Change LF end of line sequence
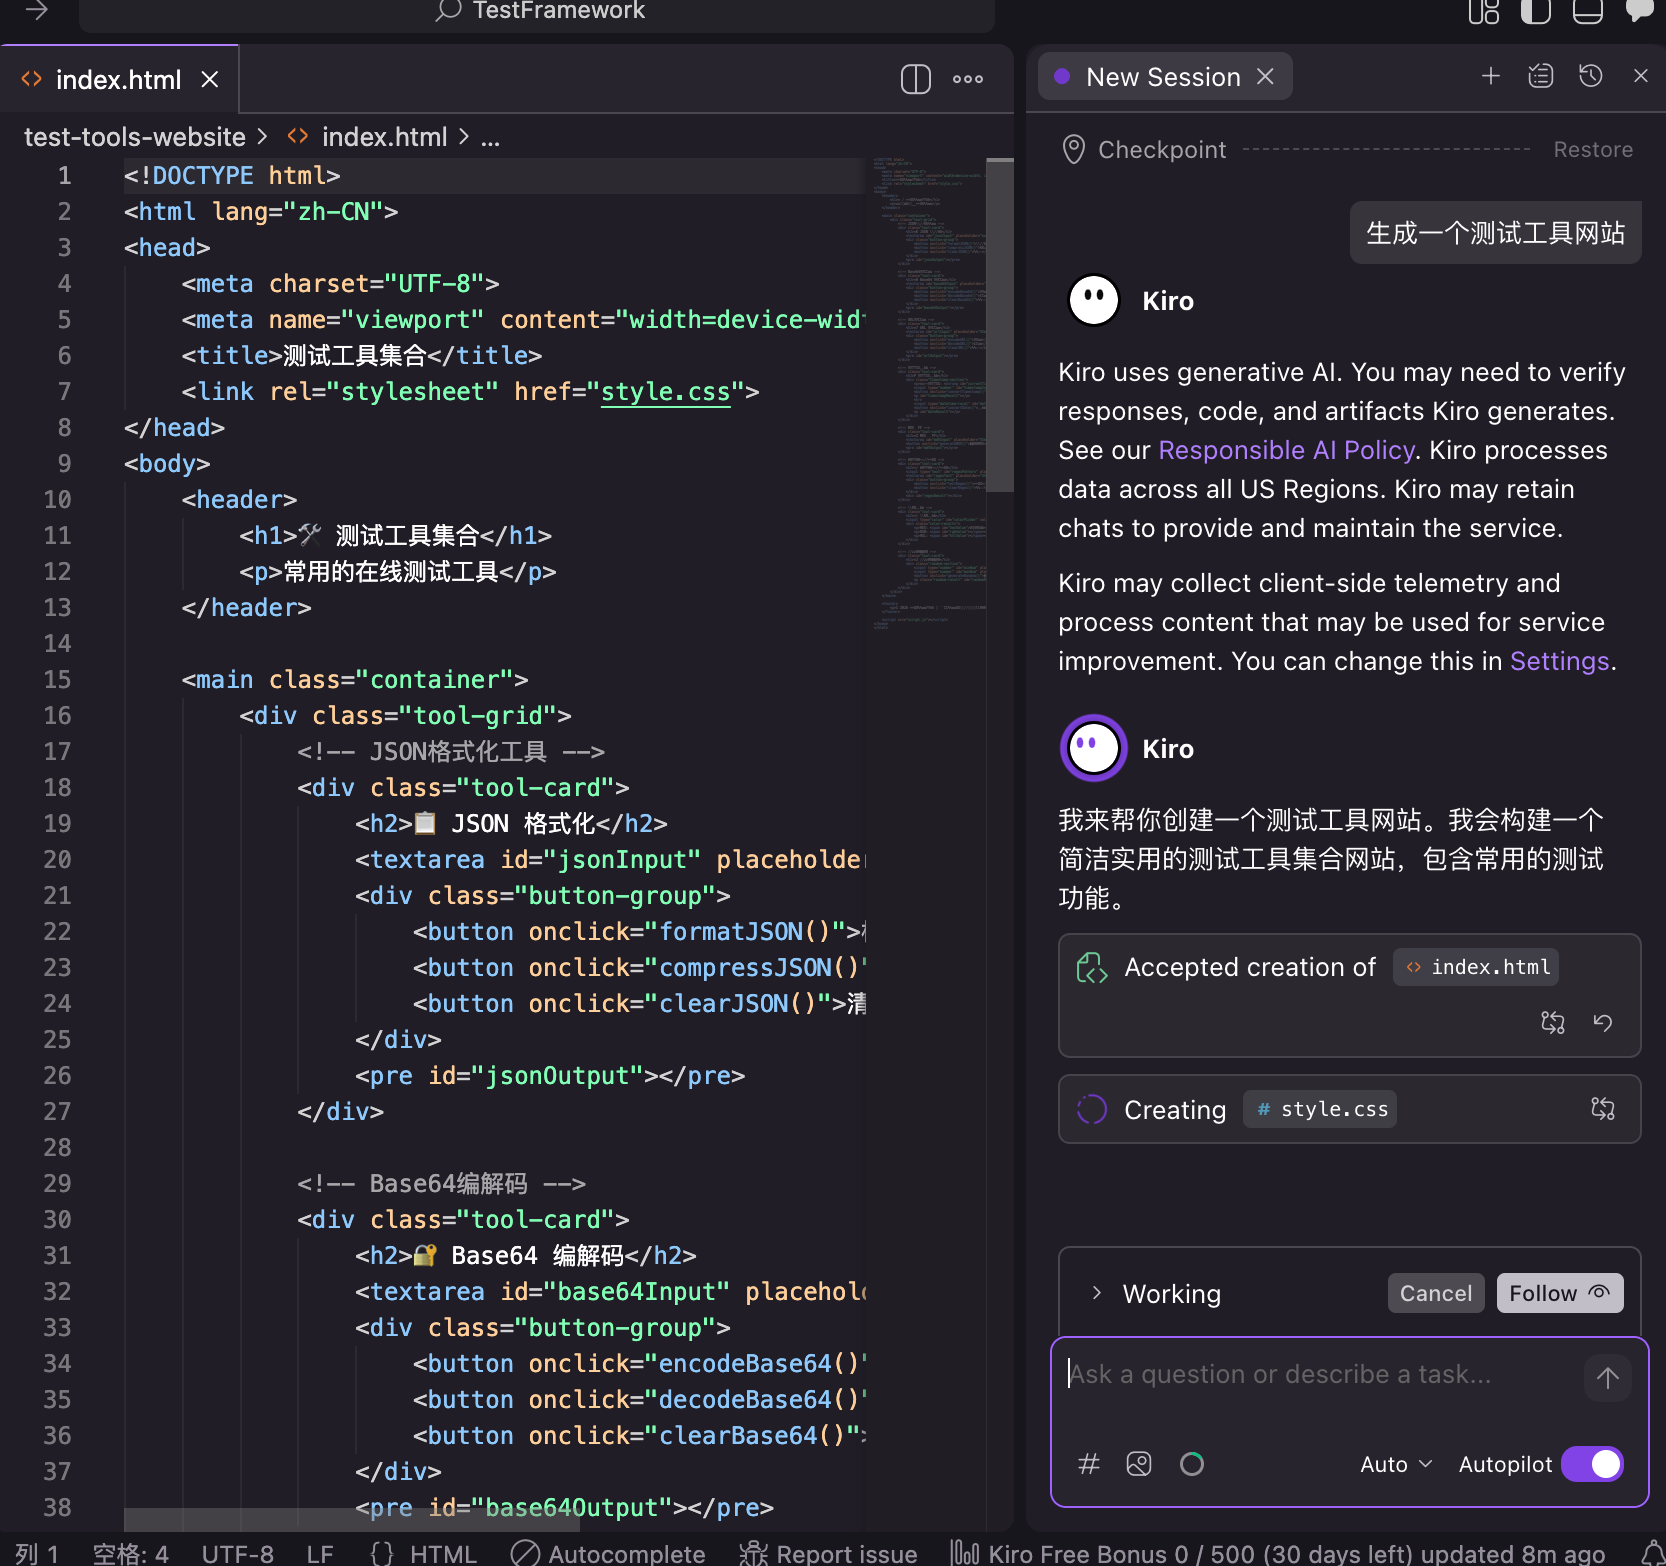This screenshot has width=1666, height=1566. click(x=320, y=1553)
